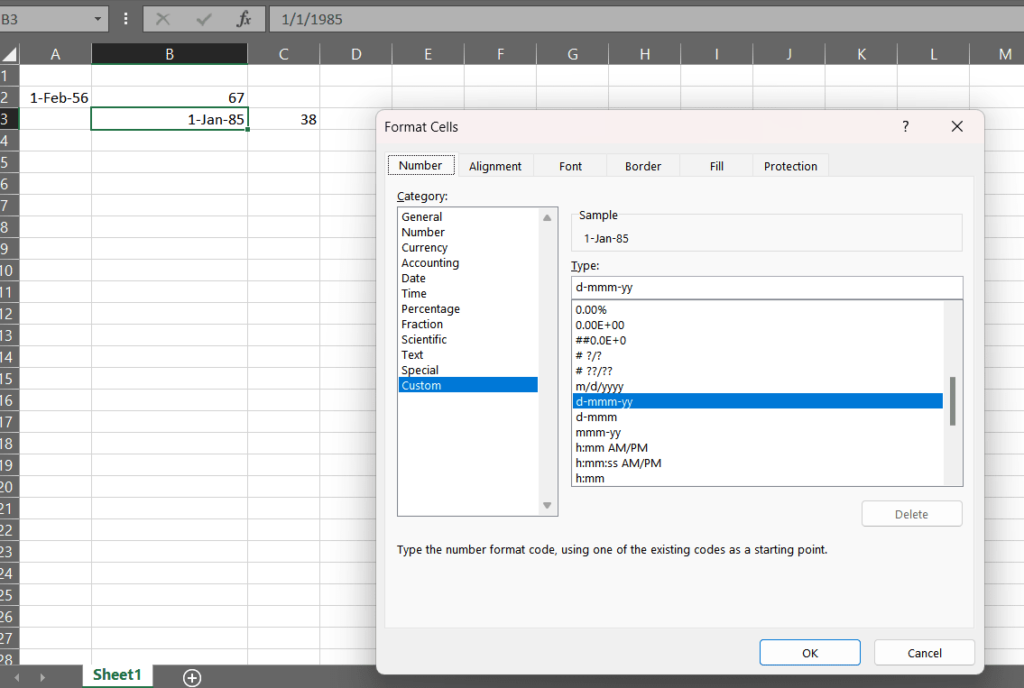
Task: Click next sheet navigation arrow
Action: click(42, 678)
